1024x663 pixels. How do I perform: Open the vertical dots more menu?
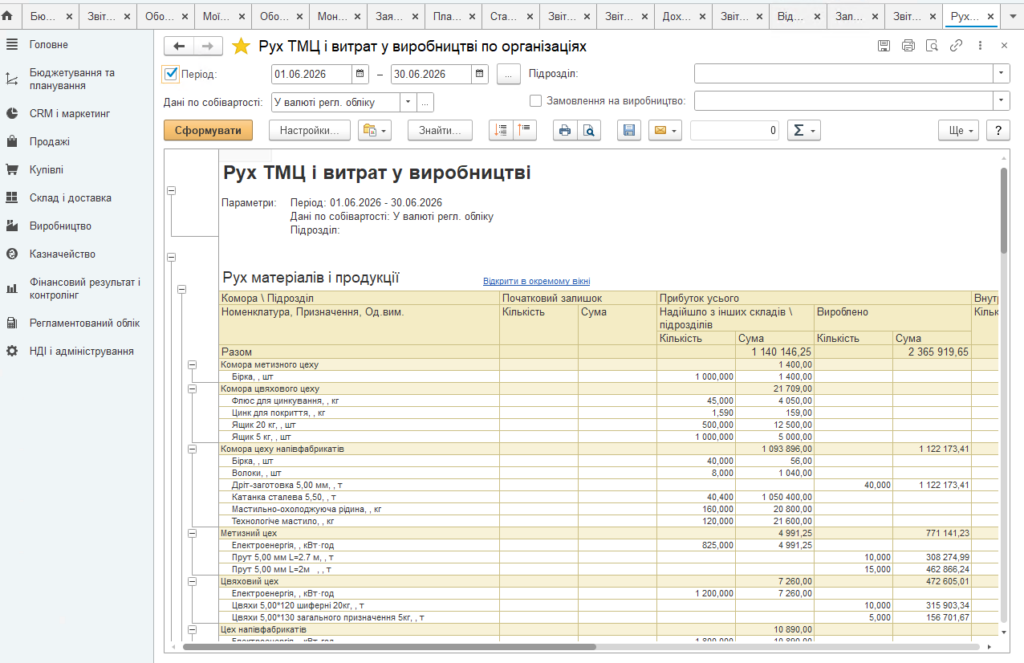[980, 46]
